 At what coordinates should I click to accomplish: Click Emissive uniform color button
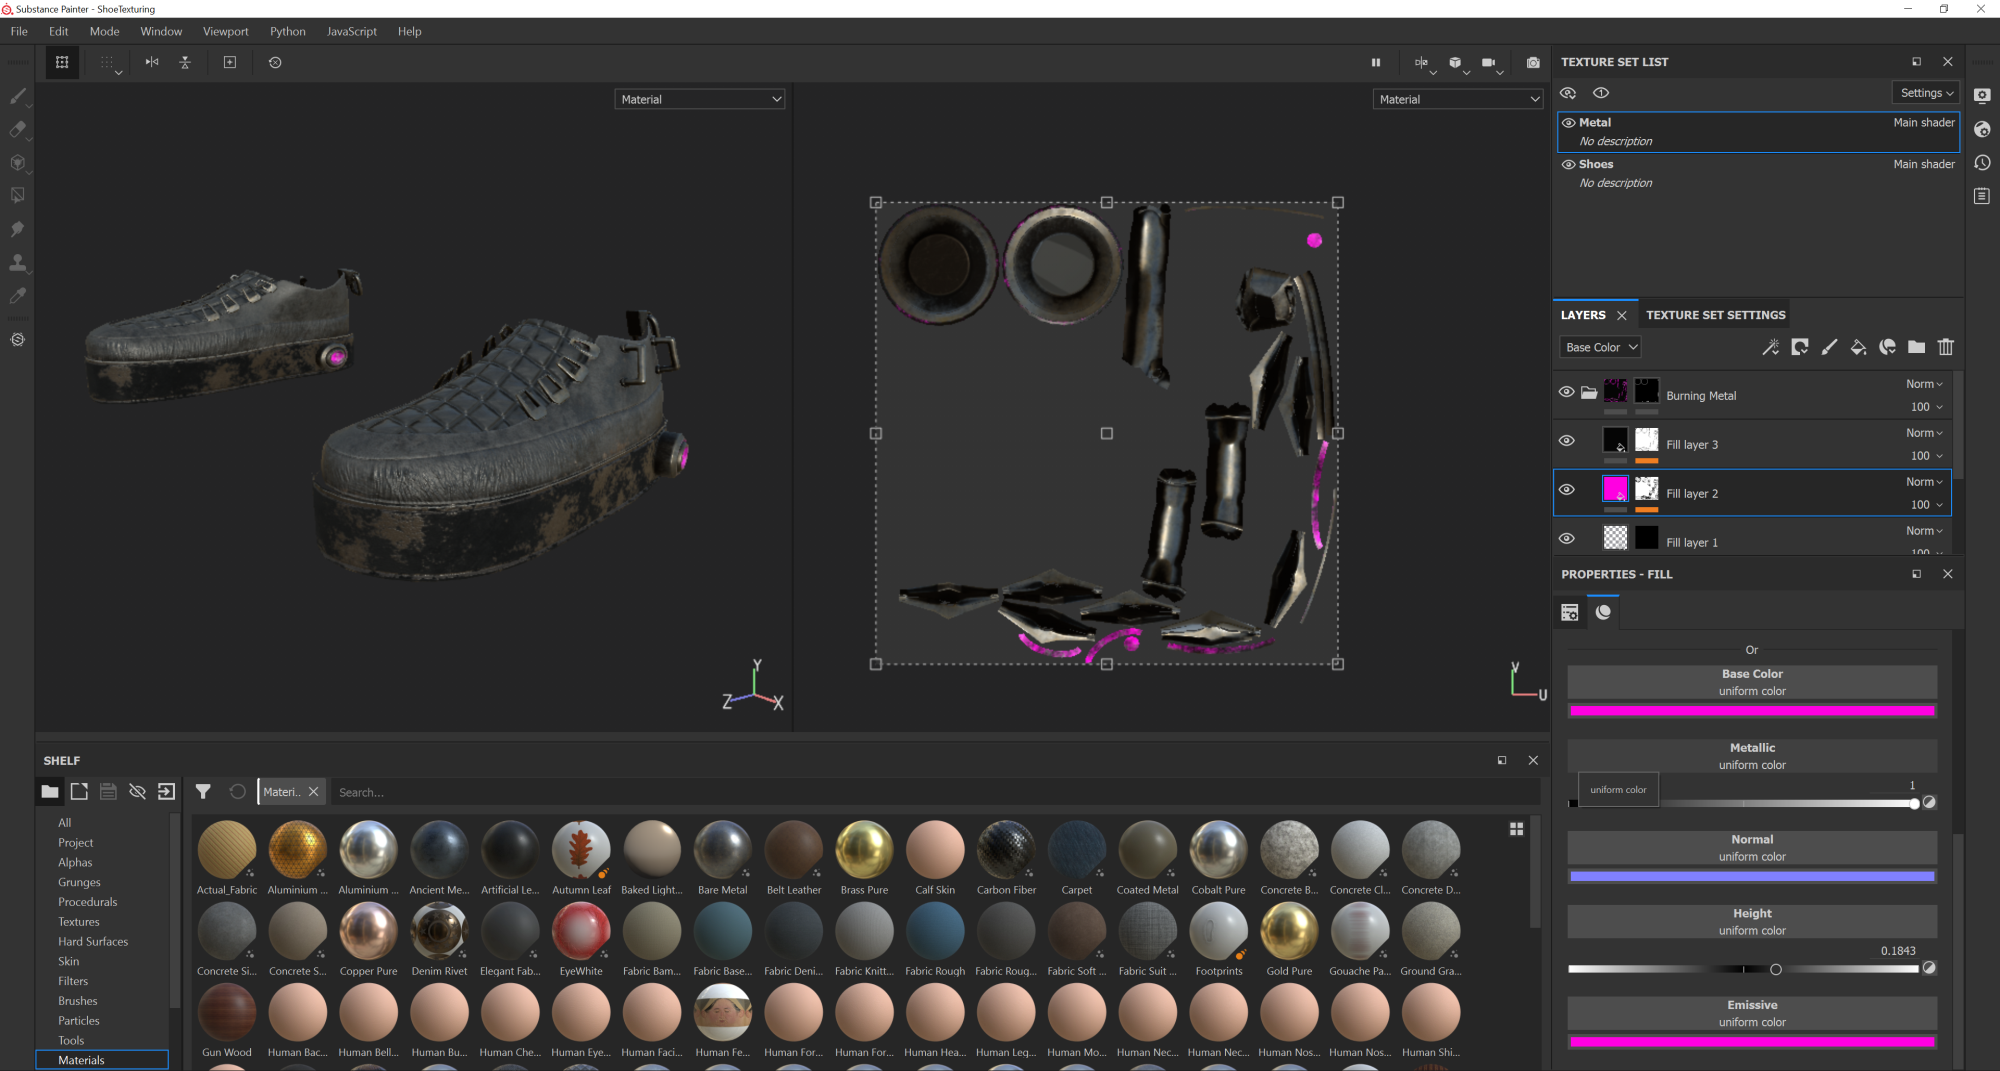point(1752,1013)
